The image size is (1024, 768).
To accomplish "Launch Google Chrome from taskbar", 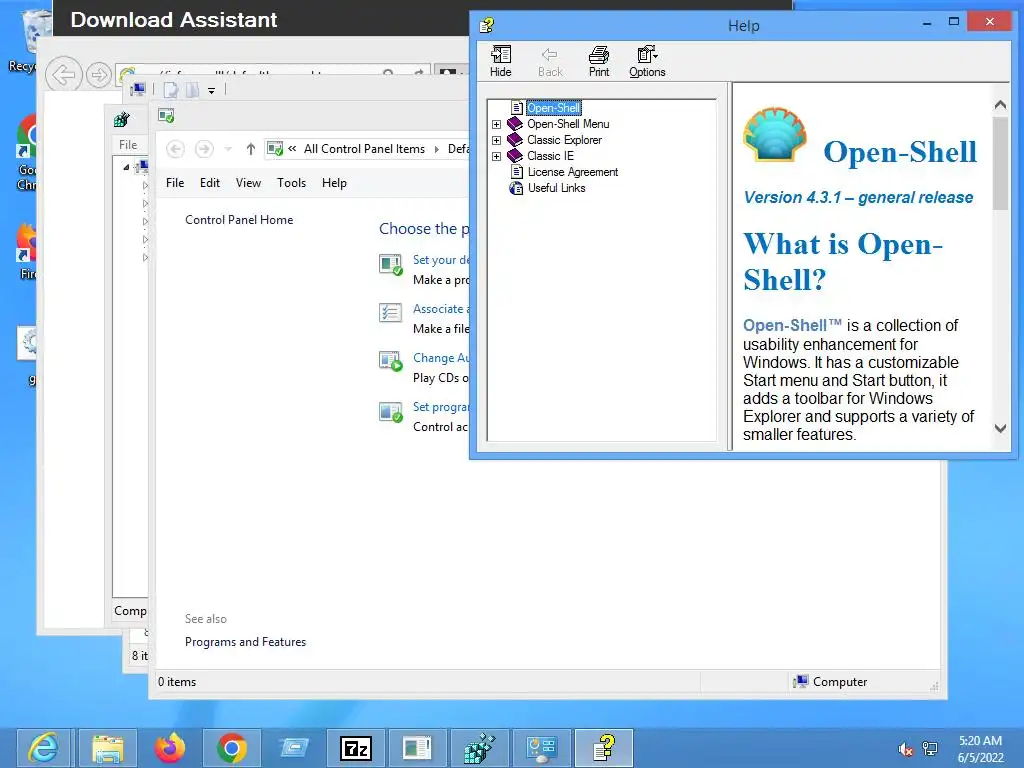I will [231, 748].
